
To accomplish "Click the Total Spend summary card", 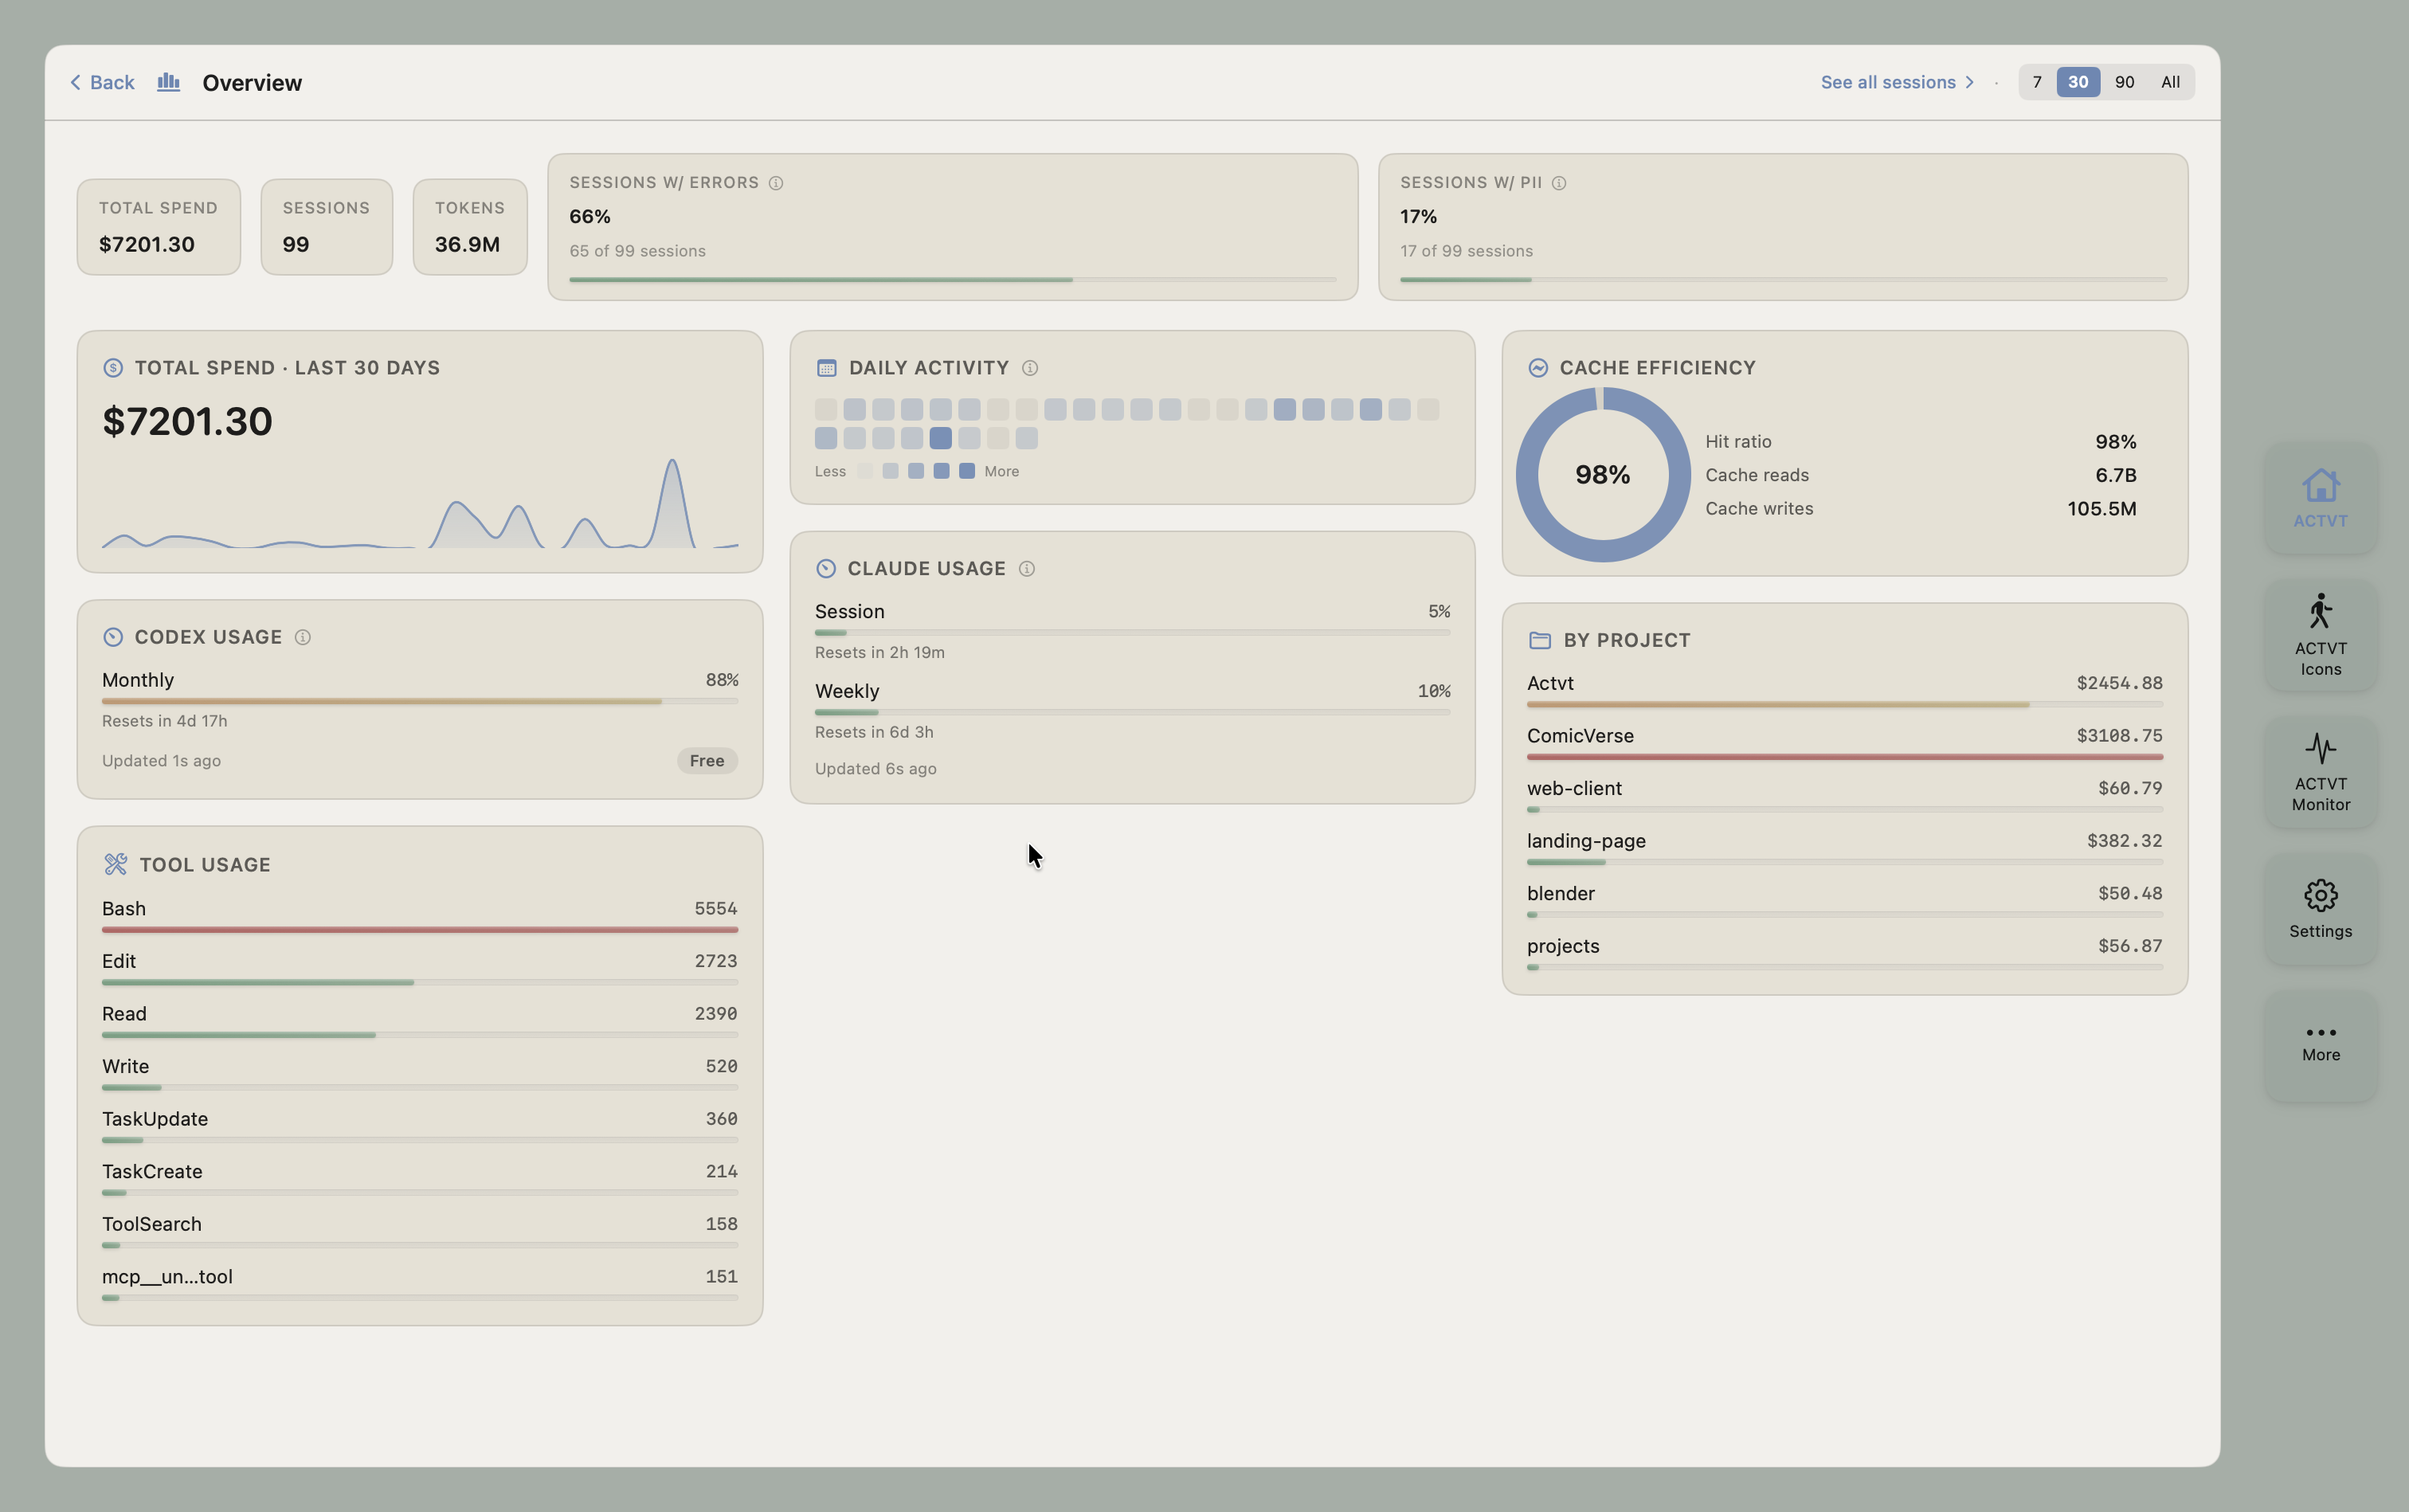I will tap(158, 227).
